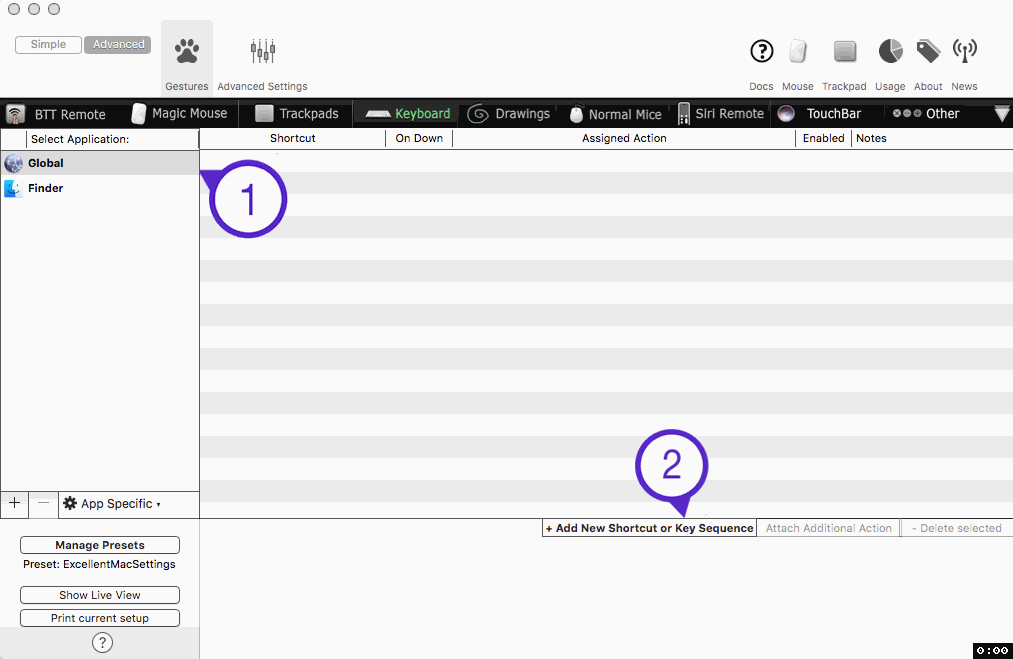1013x659 pixels.
Task: Click Delete selected button
Action: (957, 528)
